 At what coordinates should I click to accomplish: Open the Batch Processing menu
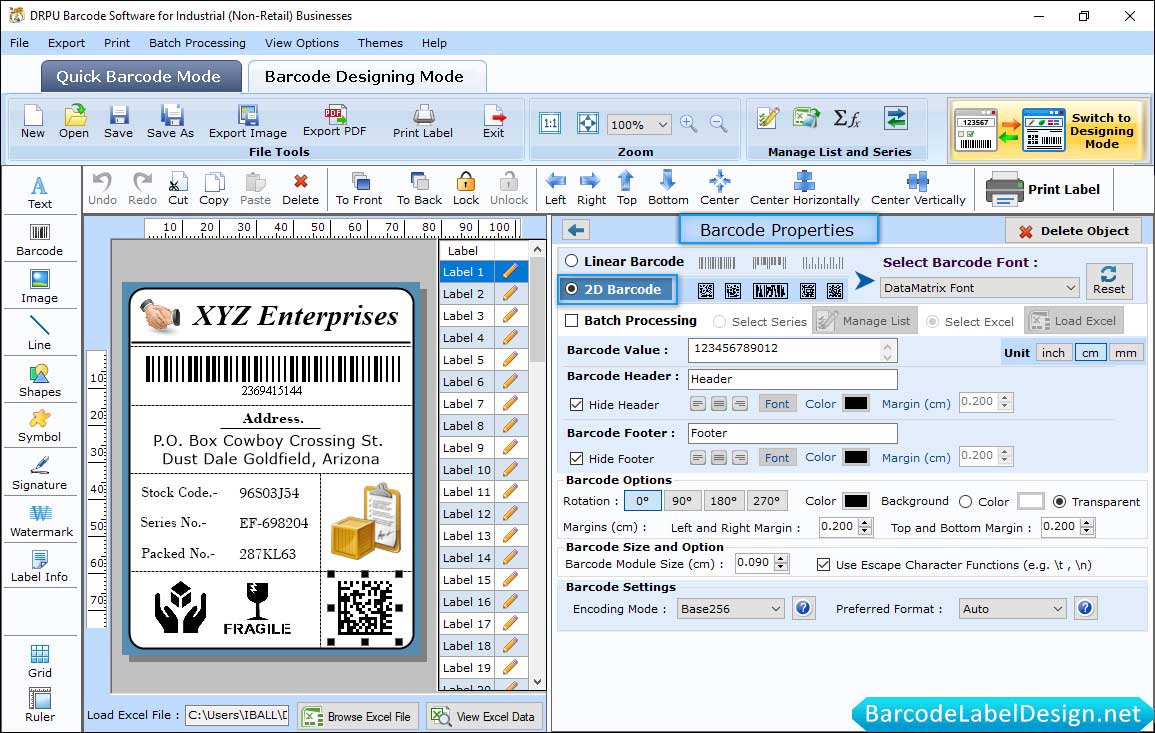point(197,43)
